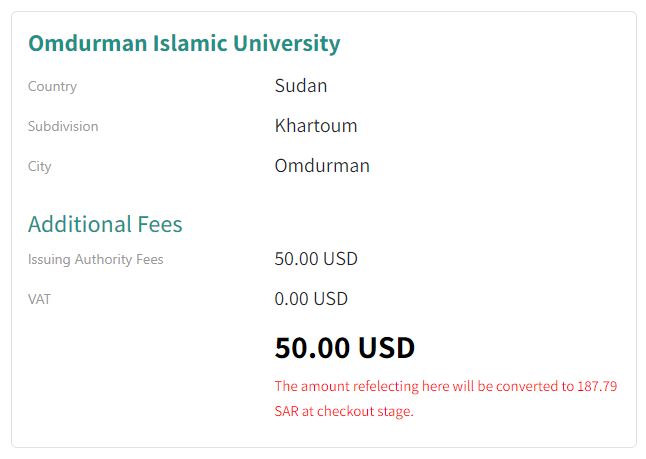Click 'SAR at checkout stage' text

click(344, 411)
